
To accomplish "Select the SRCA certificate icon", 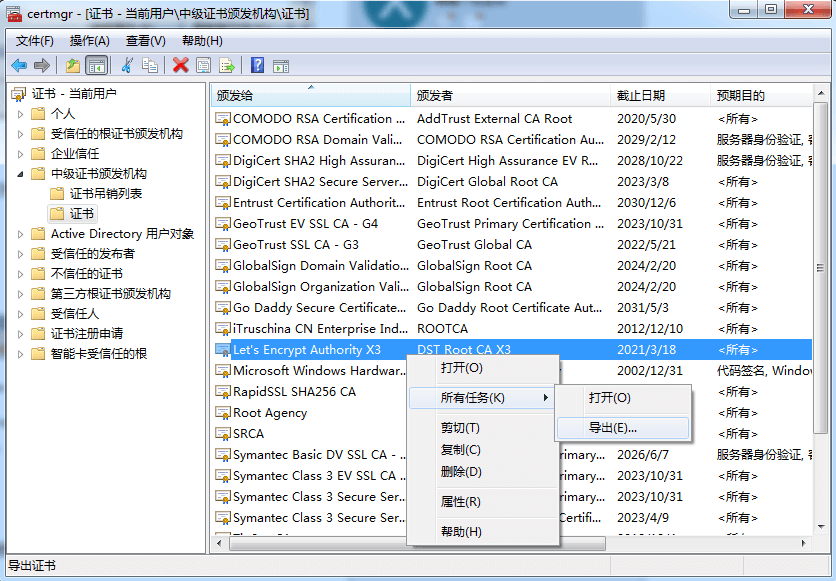I will 222,434.
